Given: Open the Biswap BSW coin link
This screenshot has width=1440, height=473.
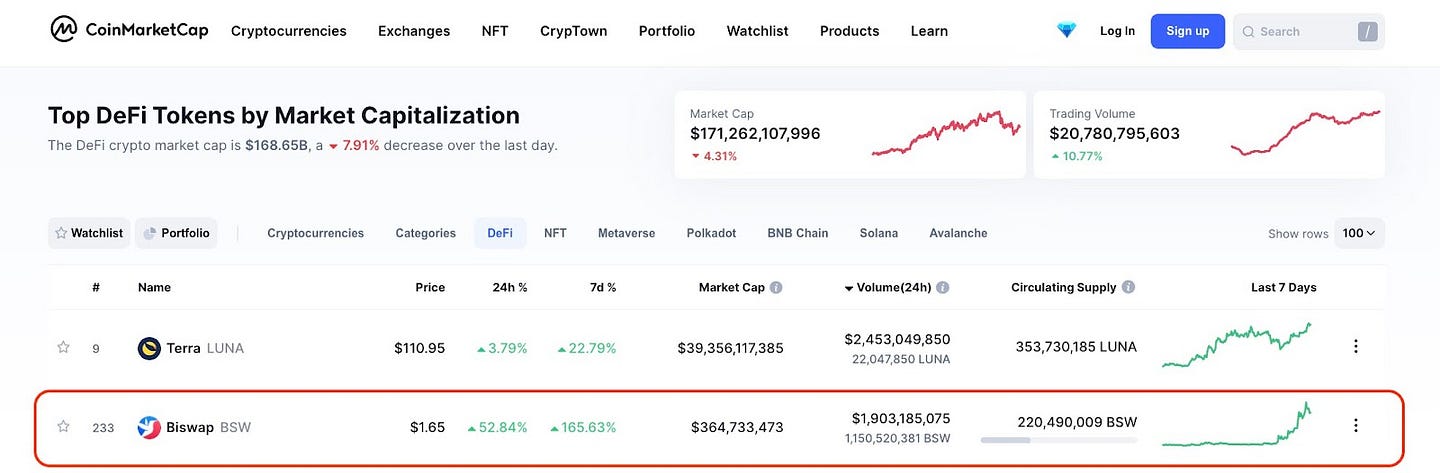Looking at the screenshot, I should coord(208,427).
